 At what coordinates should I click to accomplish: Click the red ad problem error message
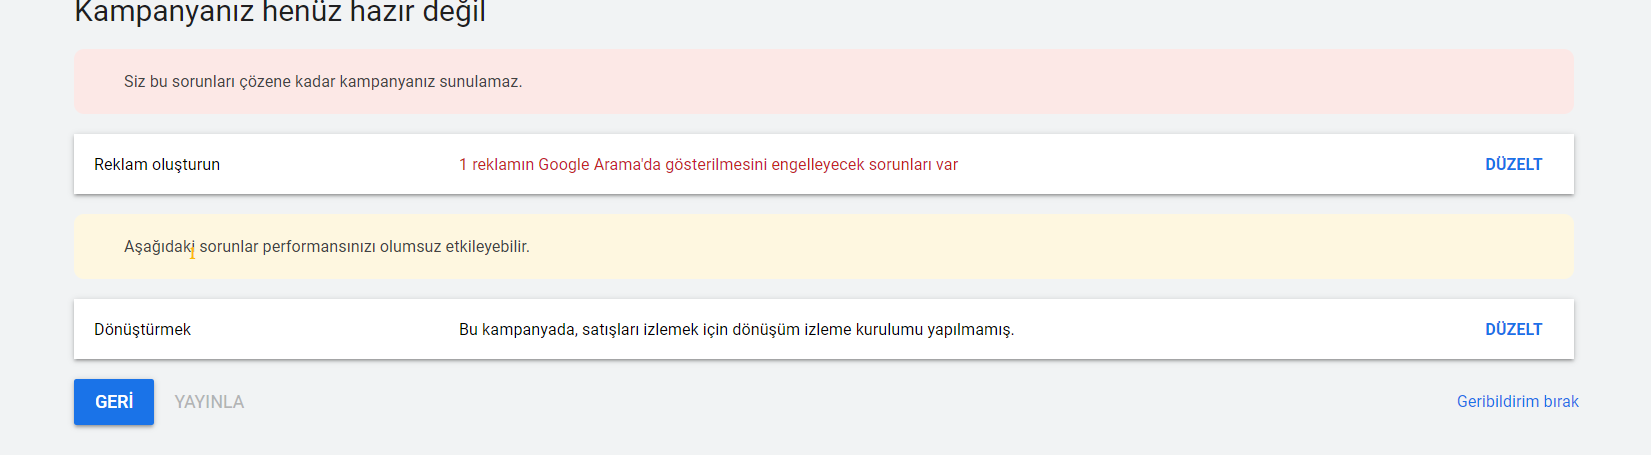(x=708, y=164)
